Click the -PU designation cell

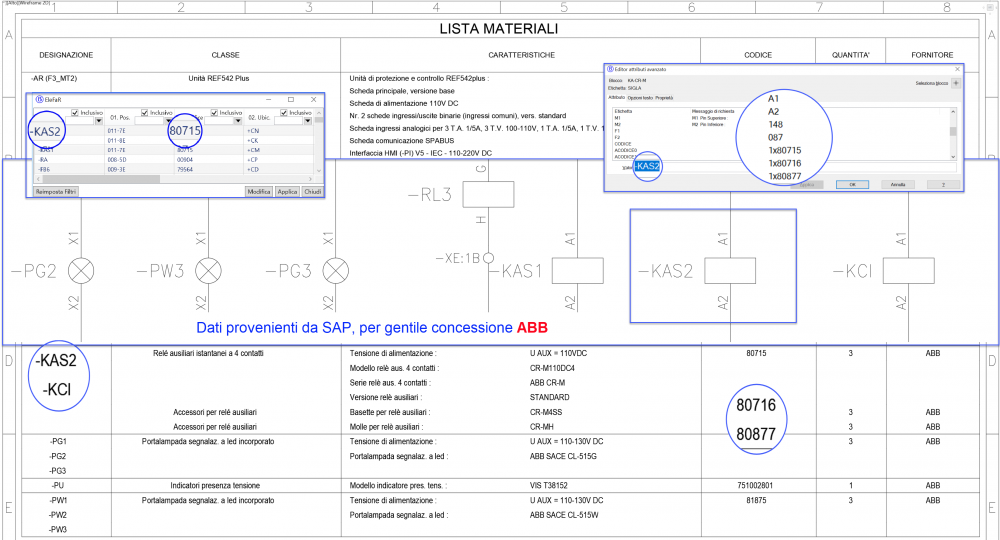tap(58, 485)
